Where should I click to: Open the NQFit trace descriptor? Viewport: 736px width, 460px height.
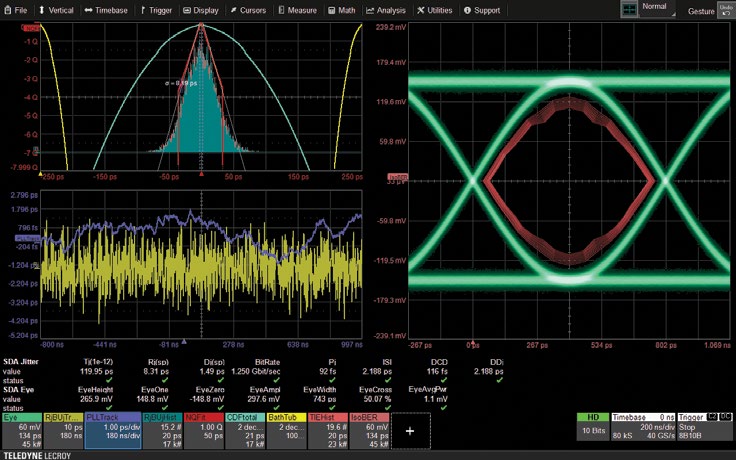pos(205,429)
